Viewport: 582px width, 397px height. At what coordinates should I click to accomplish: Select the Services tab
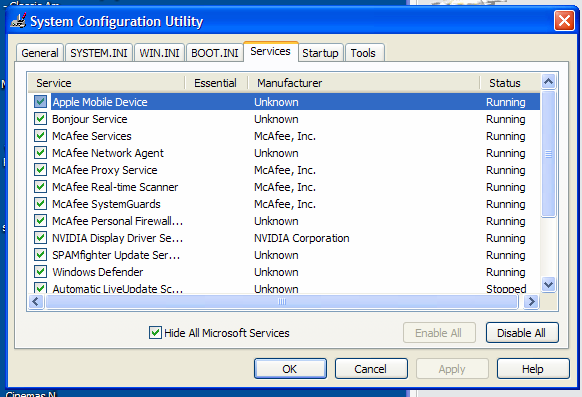tap(270, 51)
